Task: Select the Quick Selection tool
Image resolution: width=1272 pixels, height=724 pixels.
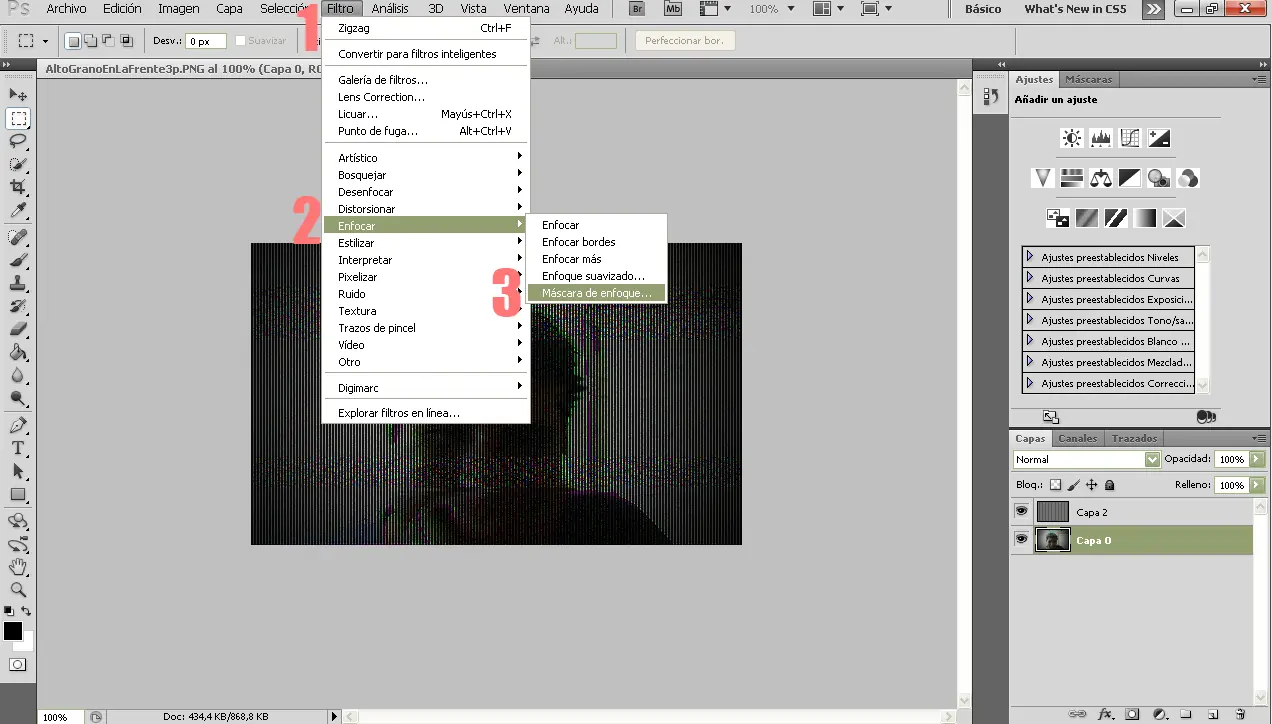Action: point(18,164)
